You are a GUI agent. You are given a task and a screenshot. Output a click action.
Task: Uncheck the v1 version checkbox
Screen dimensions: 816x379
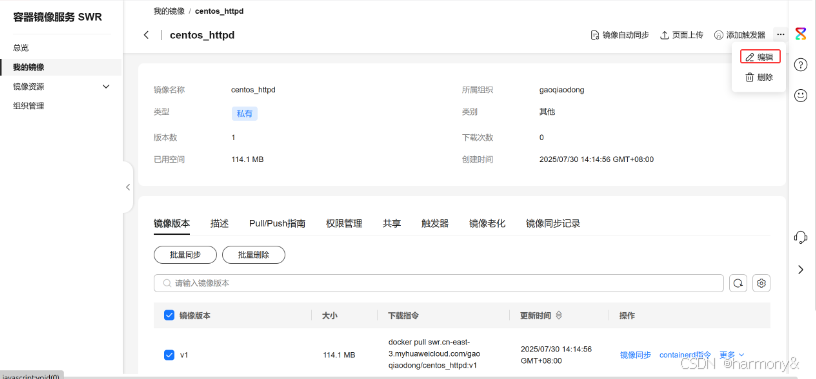click(x=169, y=355)
